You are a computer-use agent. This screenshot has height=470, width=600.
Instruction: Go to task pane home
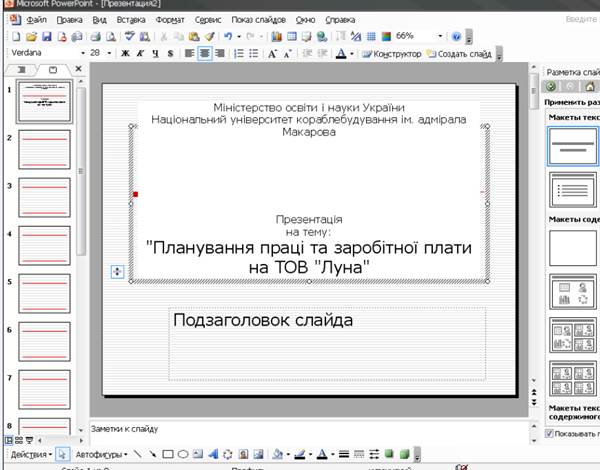[590, 86]
